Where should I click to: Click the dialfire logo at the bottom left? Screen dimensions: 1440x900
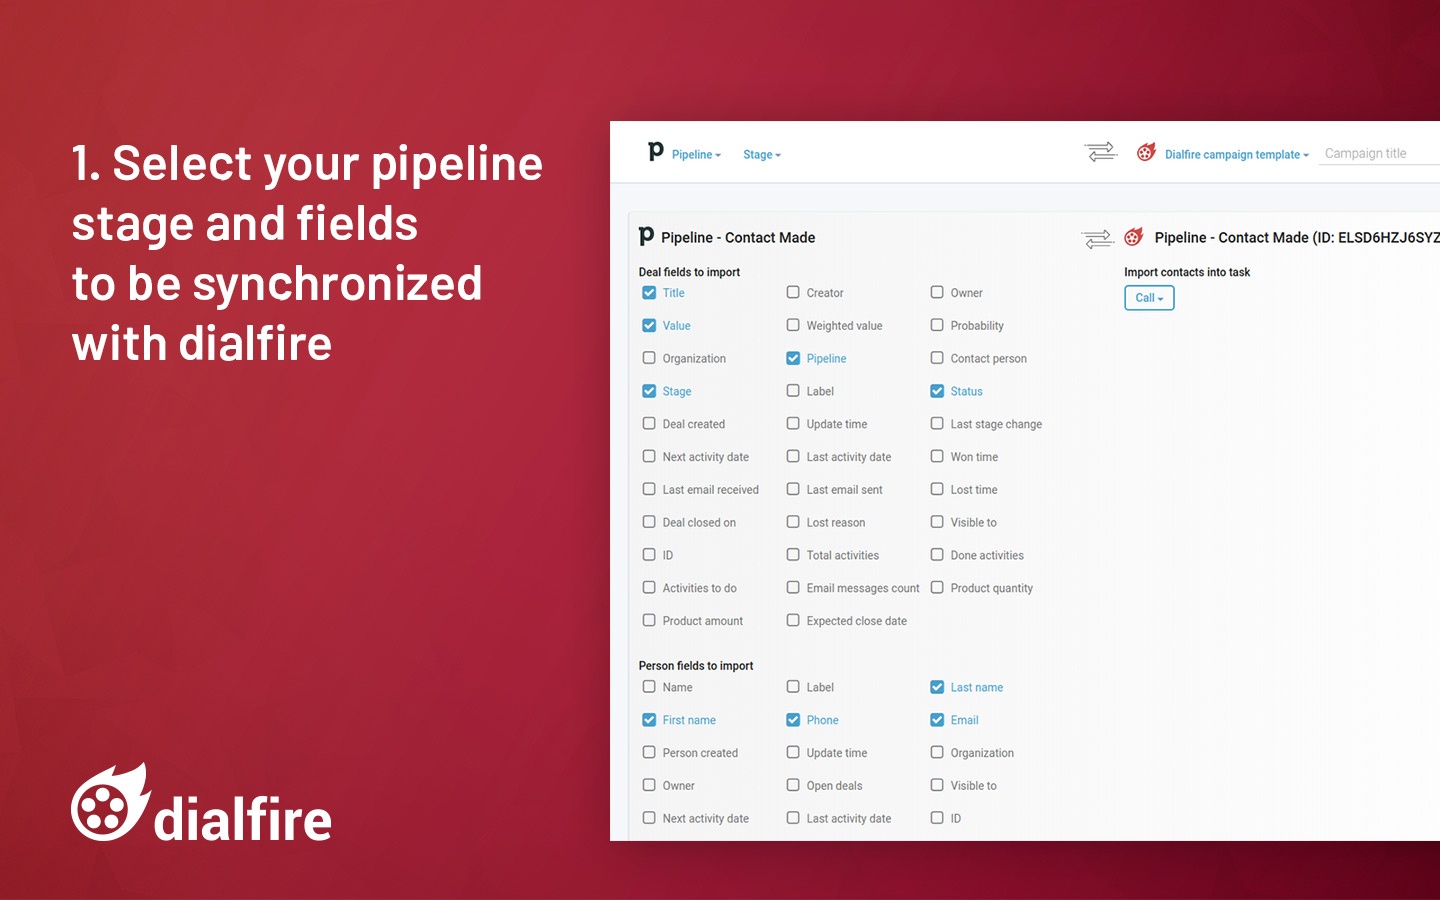tap(201, 803)
